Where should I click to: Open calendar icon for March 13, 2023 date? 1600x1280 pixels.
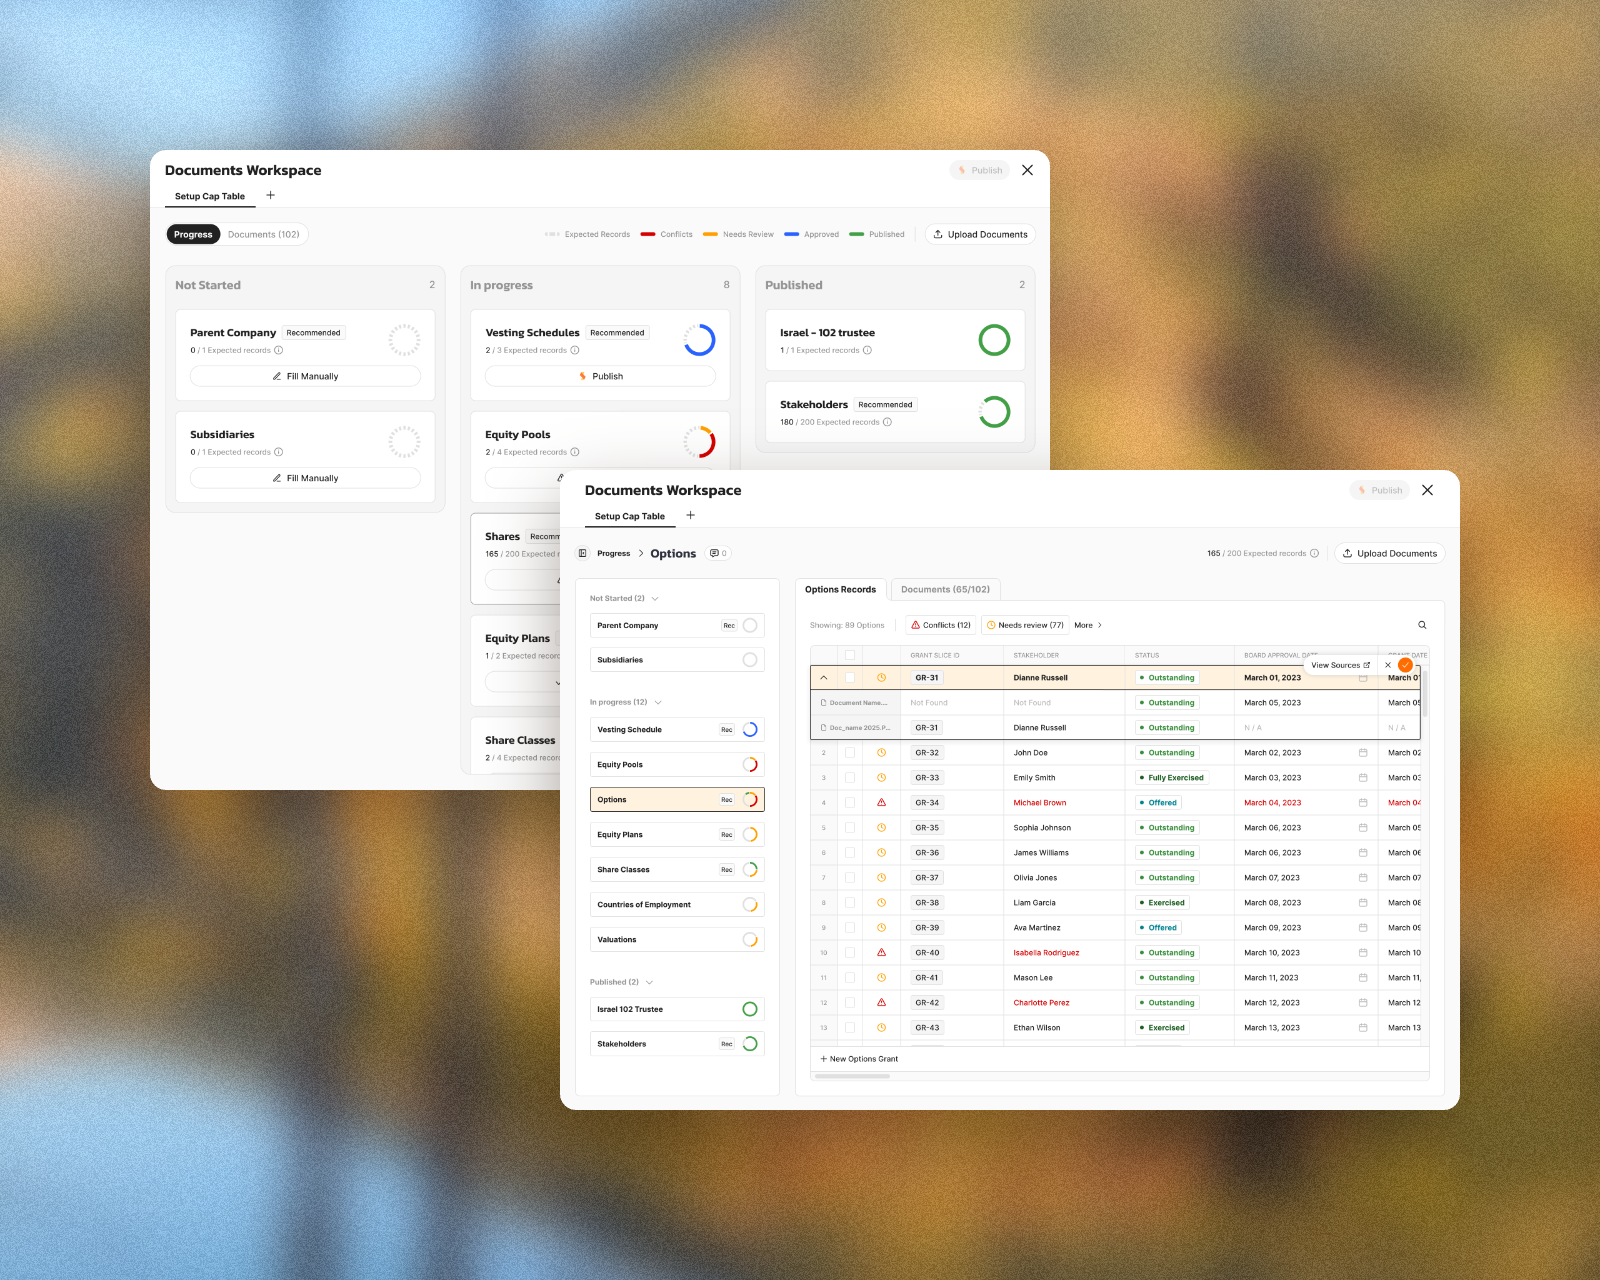[x=1363, y=1027]
